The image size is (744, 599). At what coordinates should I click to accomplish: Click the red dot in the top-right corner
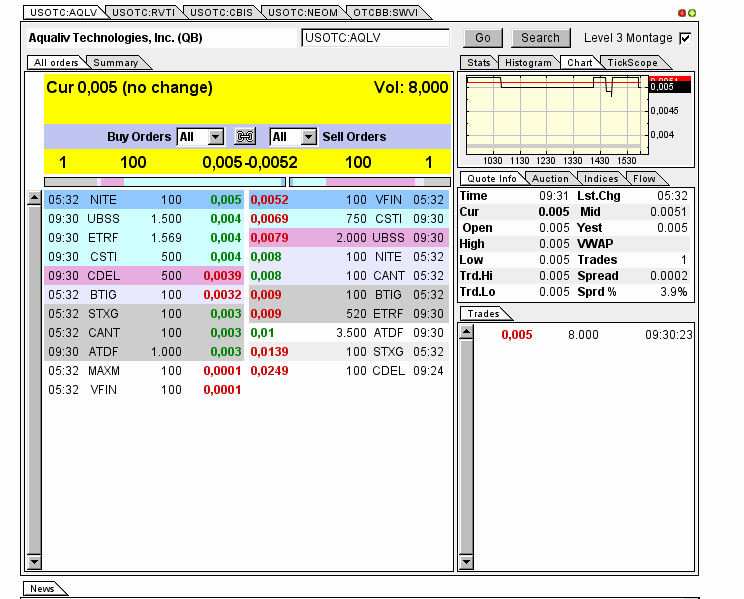click(x=682, y=13)
